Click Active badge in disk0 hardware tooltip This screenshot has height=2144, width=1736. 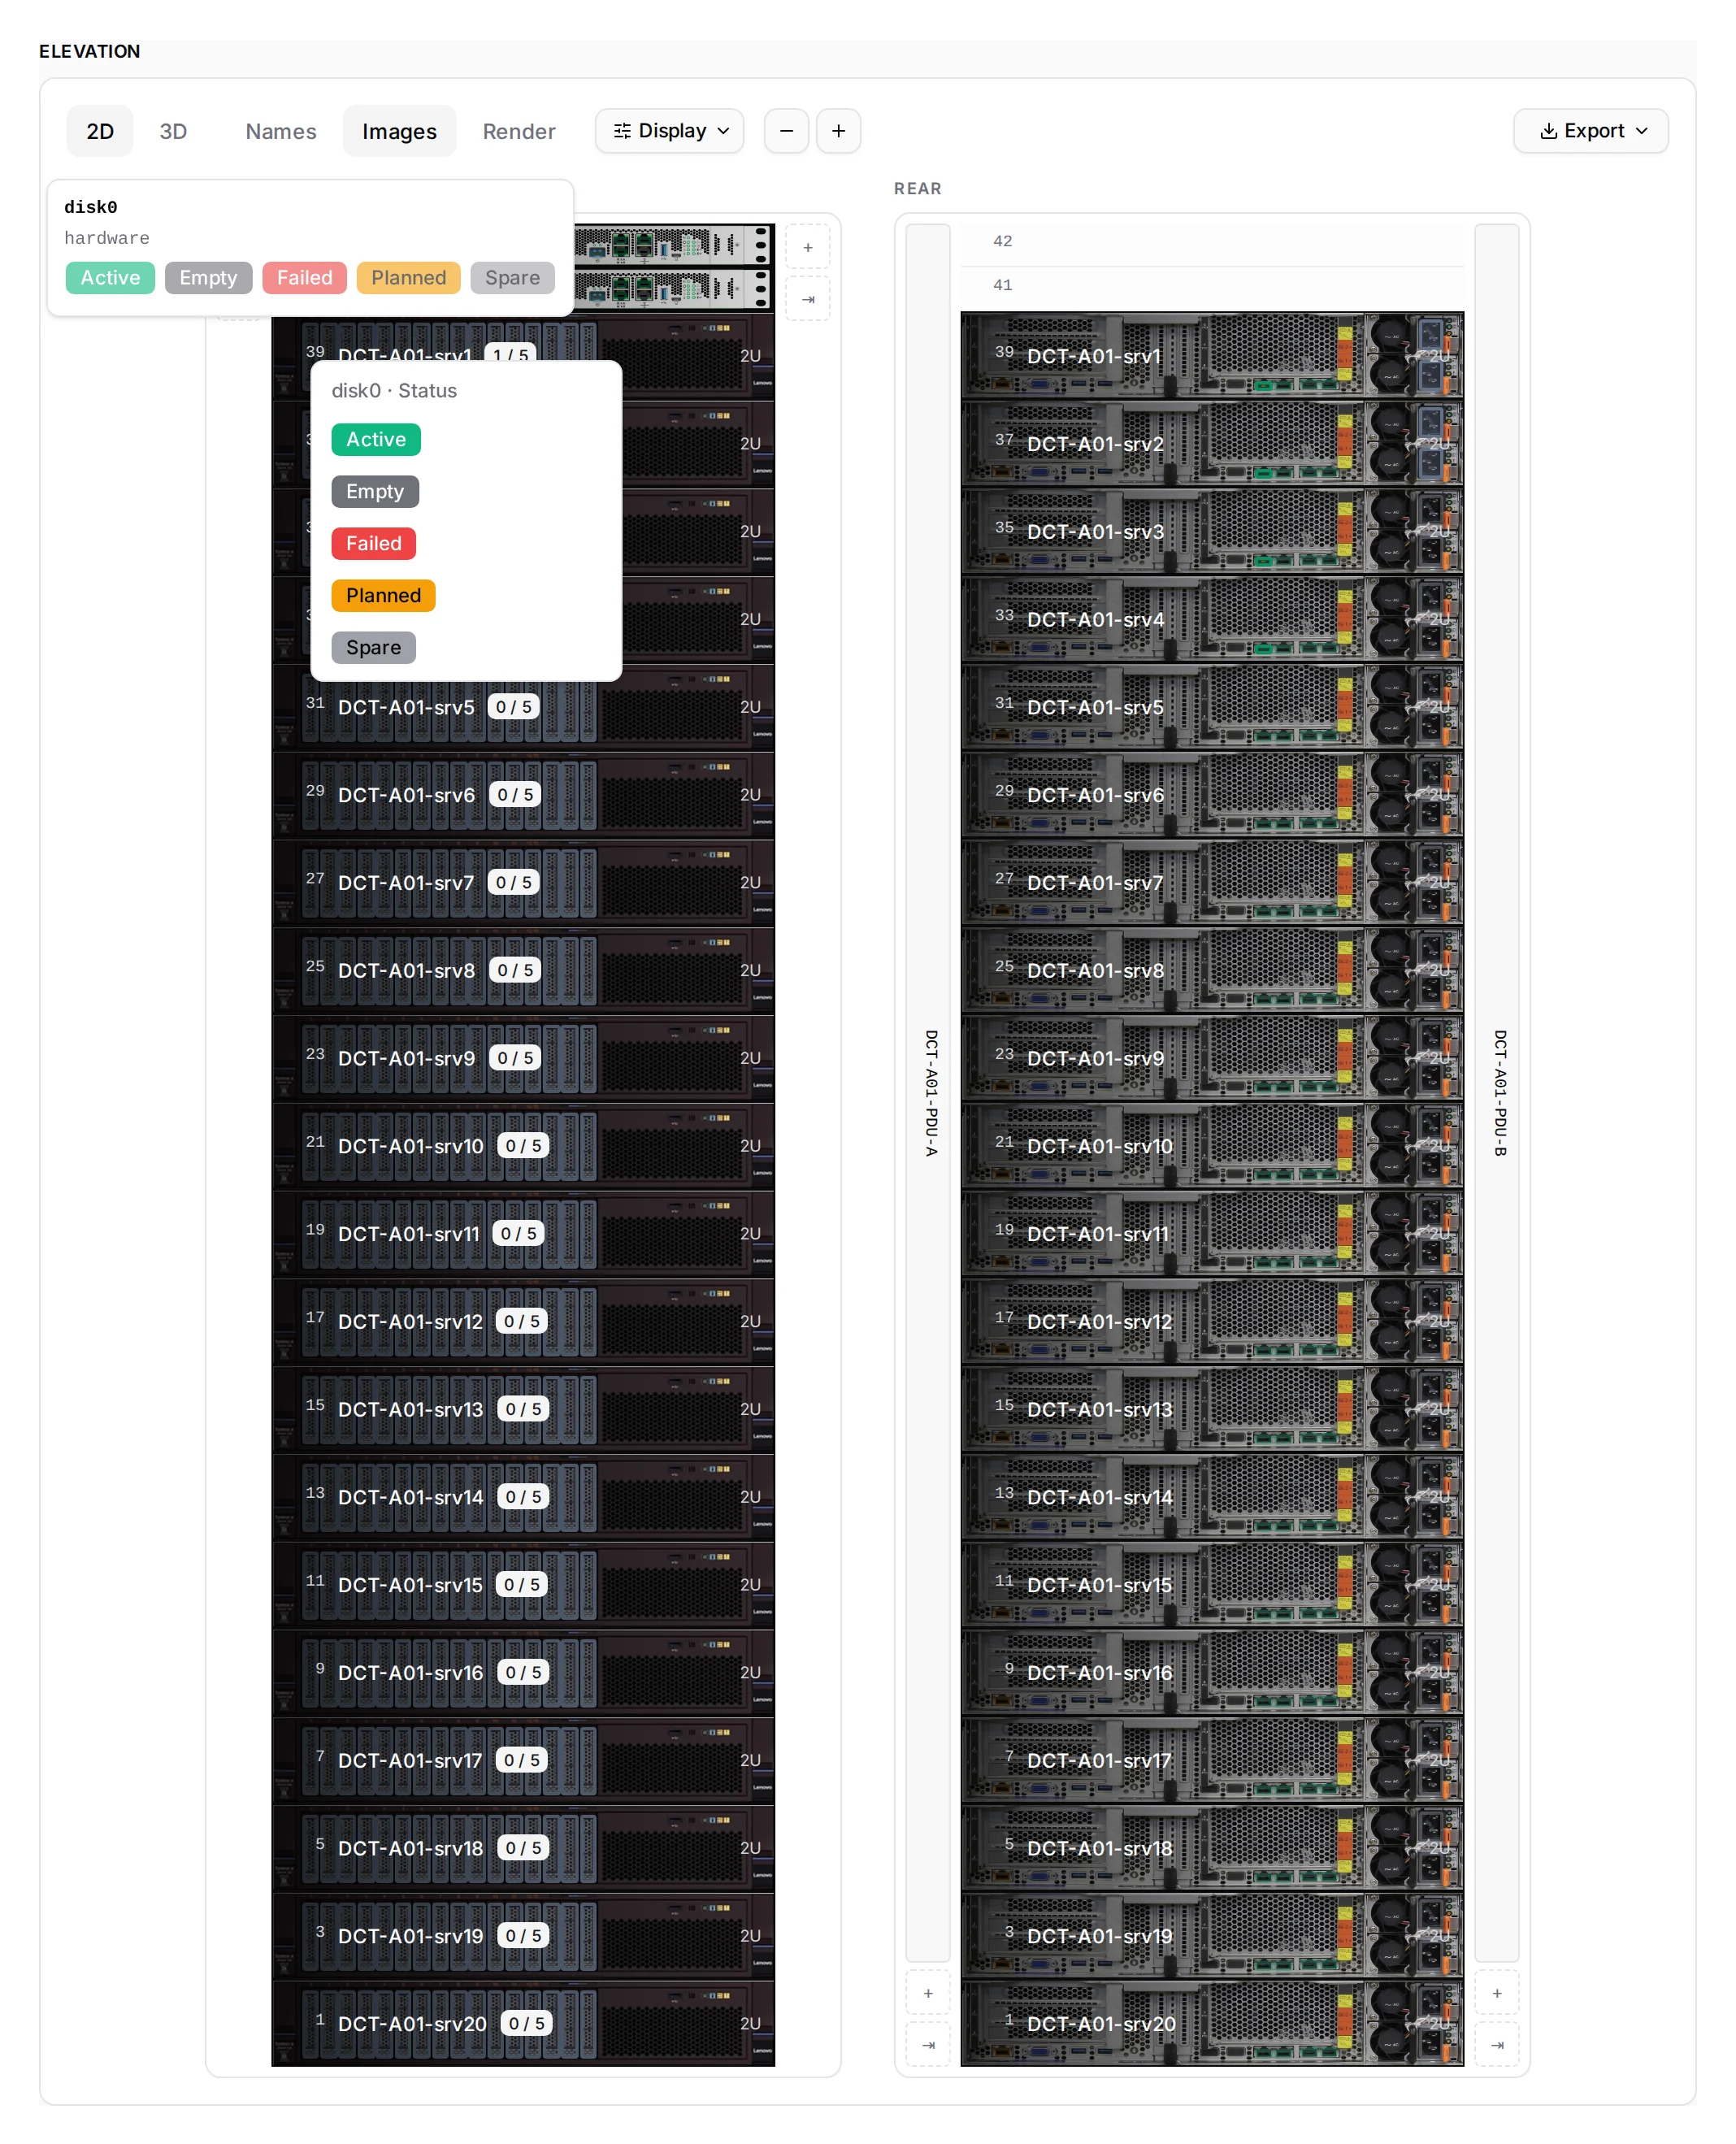tap(110, 277)
